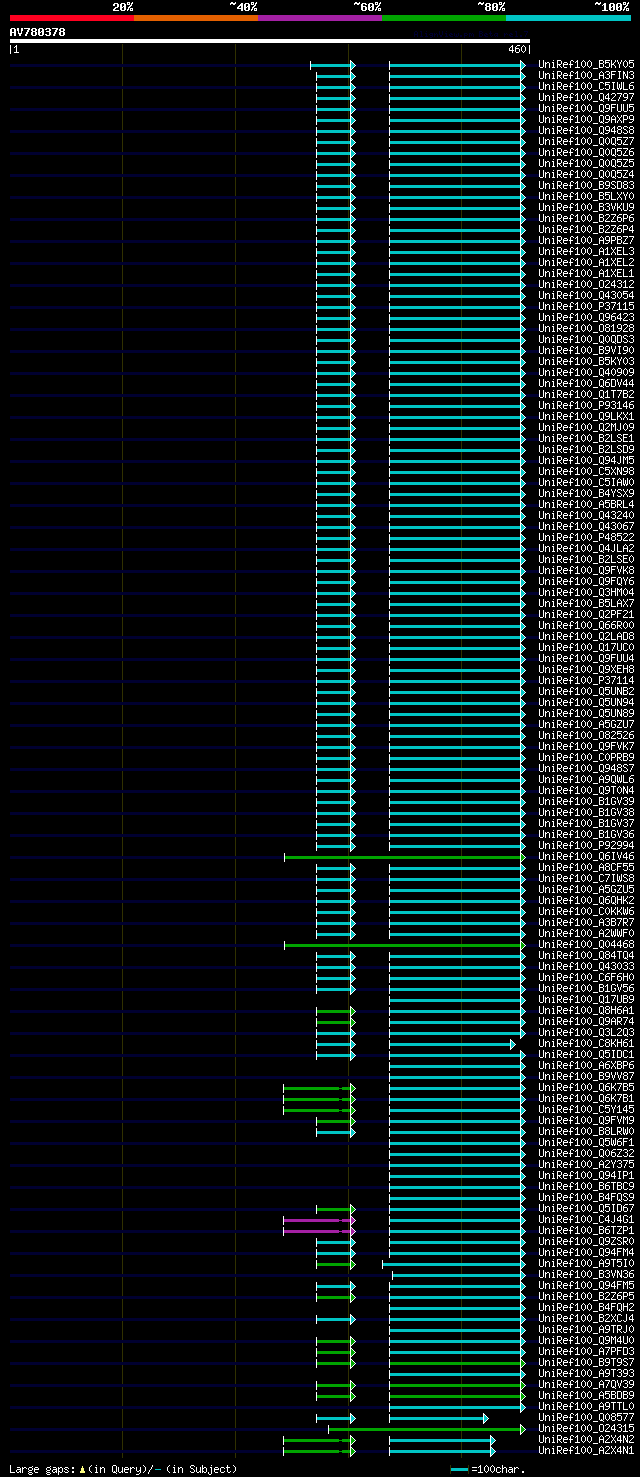Image resolution: width=640 pixels, height=1477 pixels.
Task: Select the UniRef100_C5Y145 label
Action: 586,1109
